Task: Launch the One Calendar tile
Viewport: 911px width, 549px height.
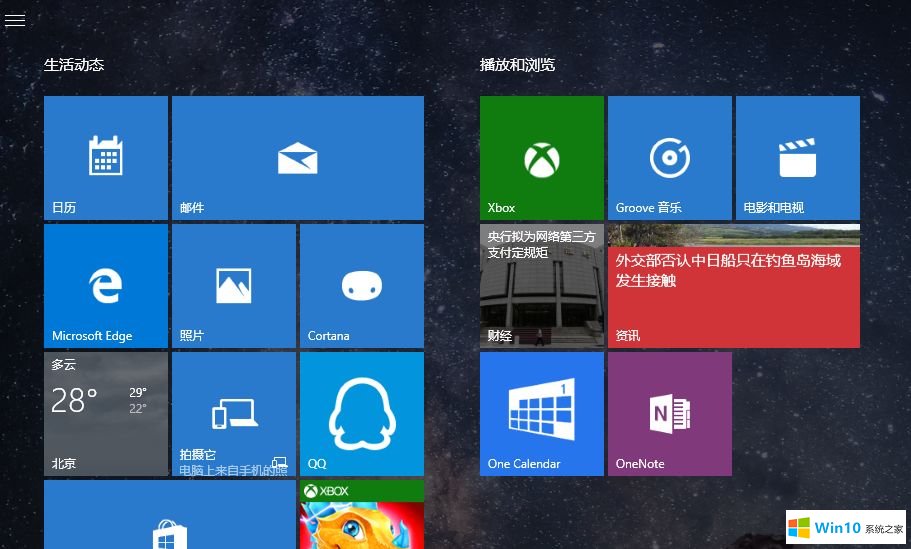Action: tap(541, 414)
